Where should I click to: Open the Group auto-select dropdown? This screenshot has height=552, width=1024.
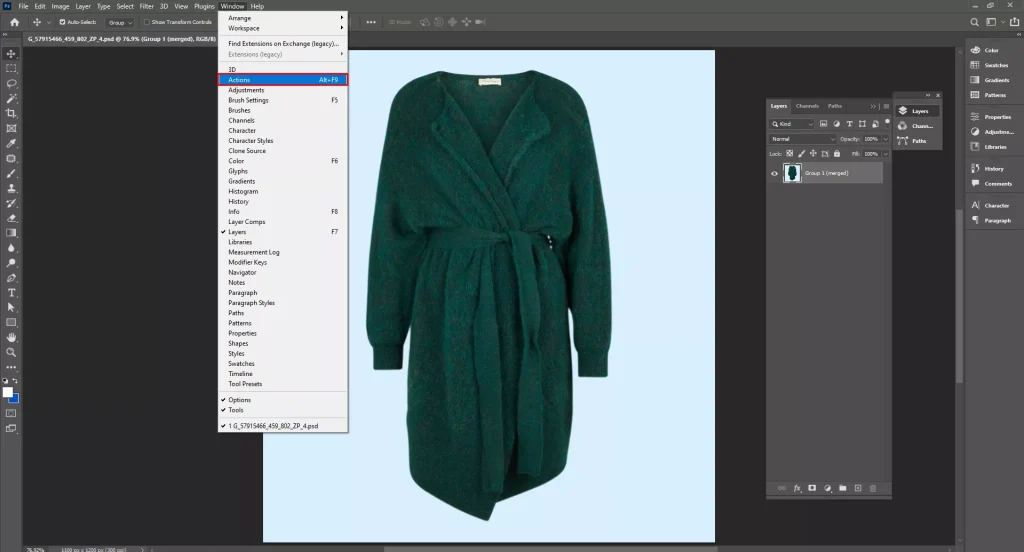coord(121,21)
